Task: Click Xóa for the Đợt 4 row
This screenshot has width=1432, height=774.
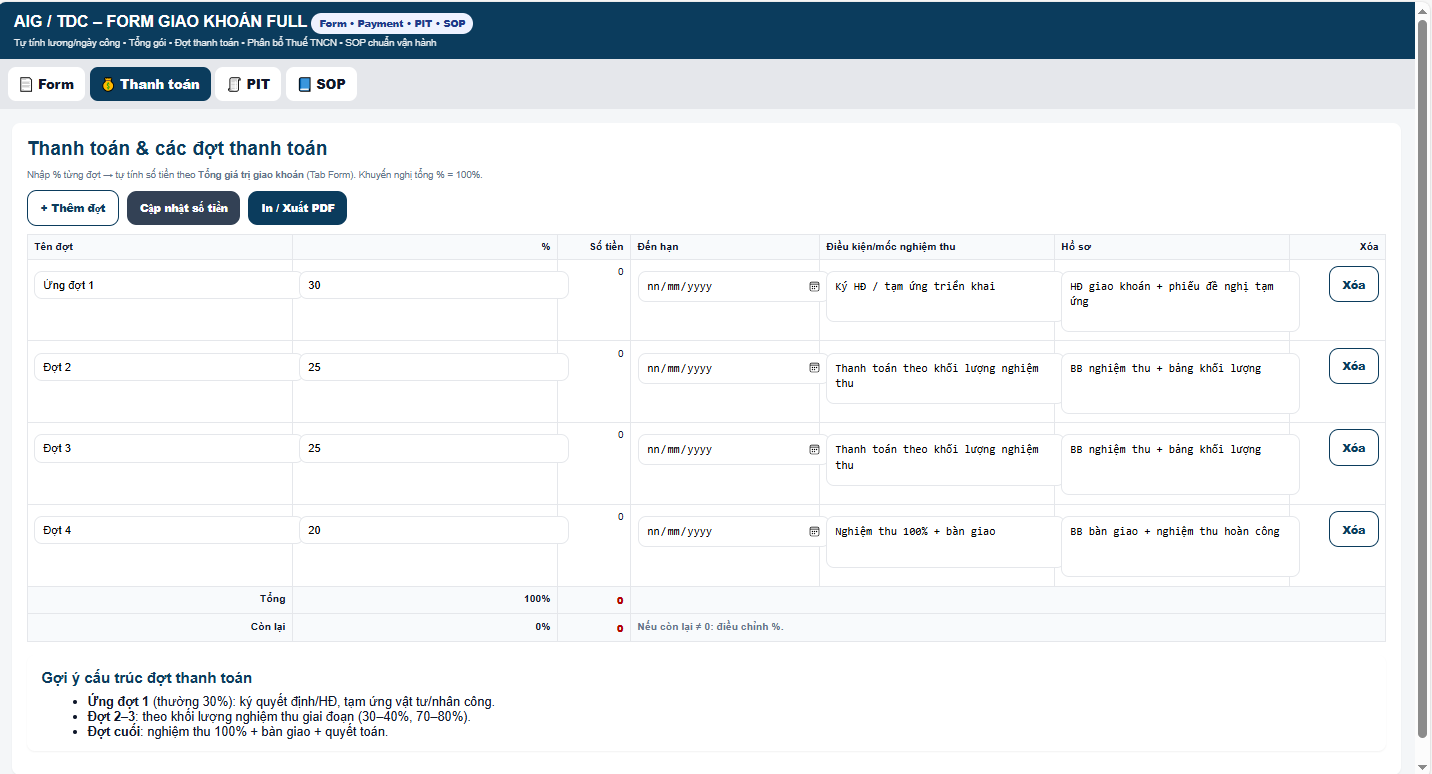Action: click(1353, 529)
